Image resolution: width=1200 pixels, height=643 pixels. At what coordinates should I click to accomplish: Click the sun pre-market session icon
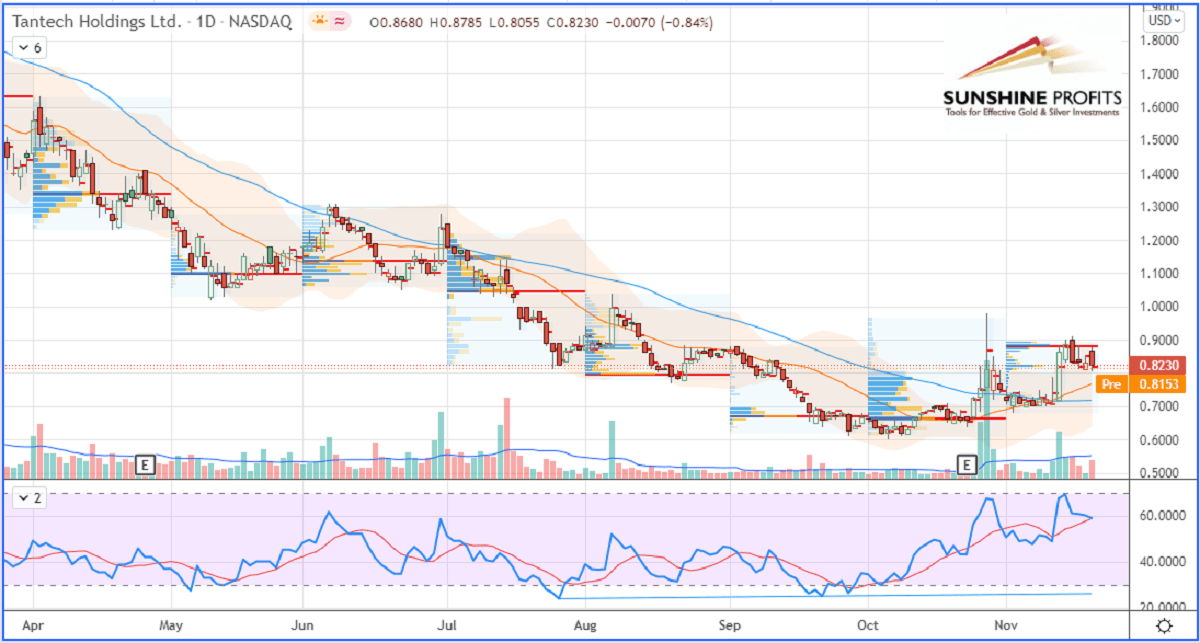pyautogui.click(x=320, y=21)
